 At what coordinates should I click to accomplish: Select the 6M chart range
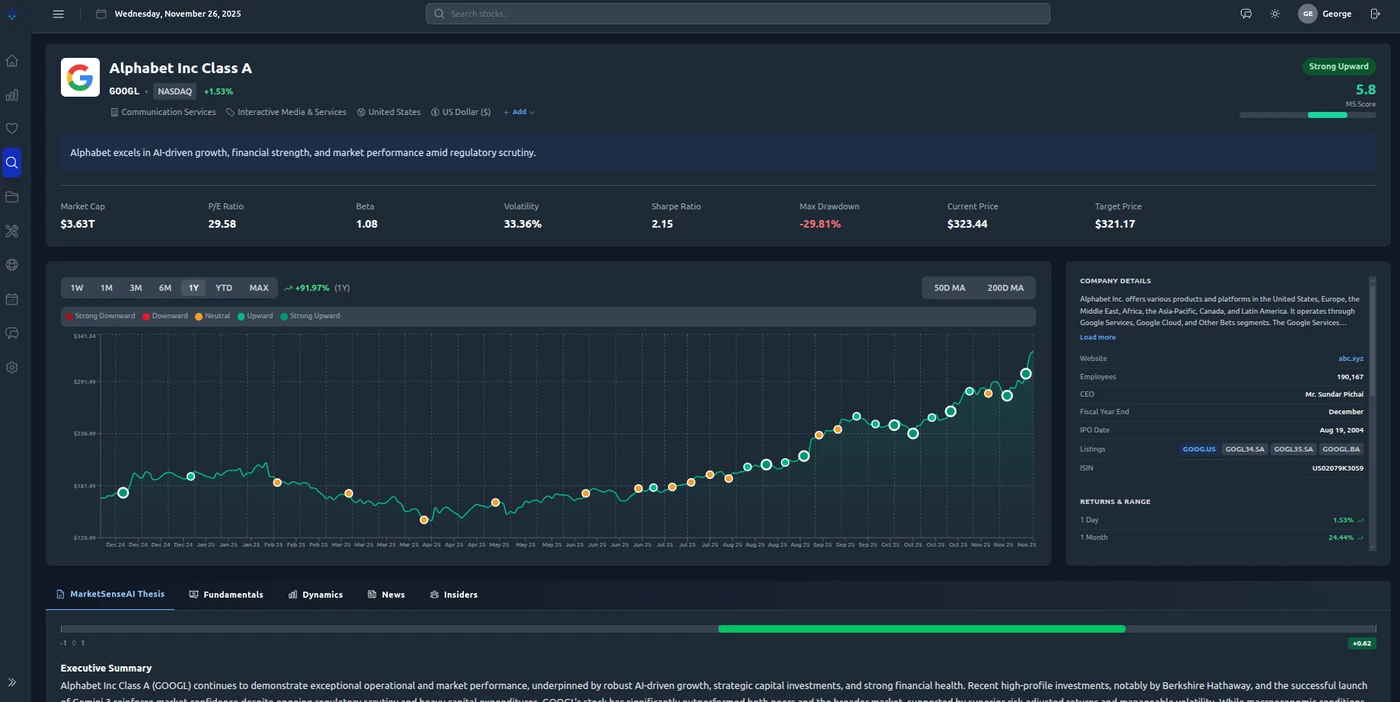165,288
